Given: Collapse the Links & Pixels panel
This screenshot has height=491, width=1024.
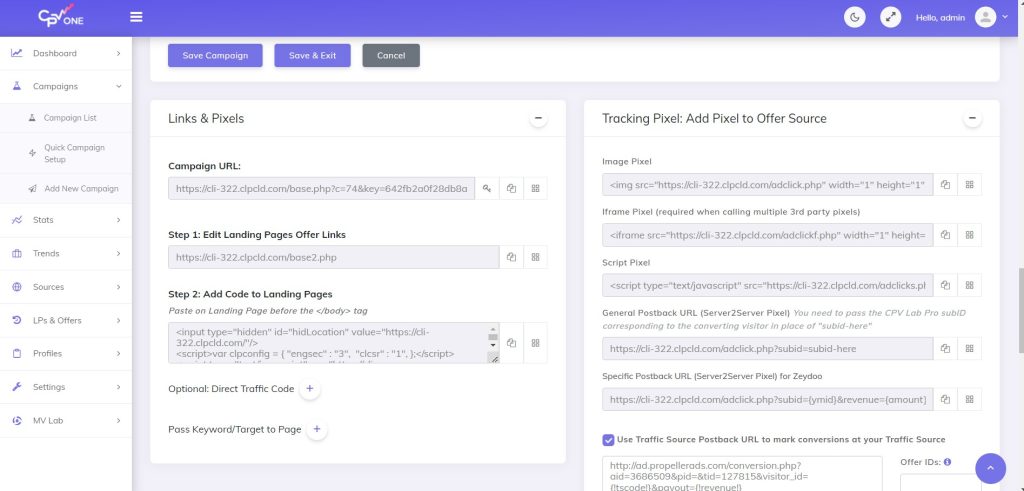Looking at the screenshot, I should pos(538,118).
